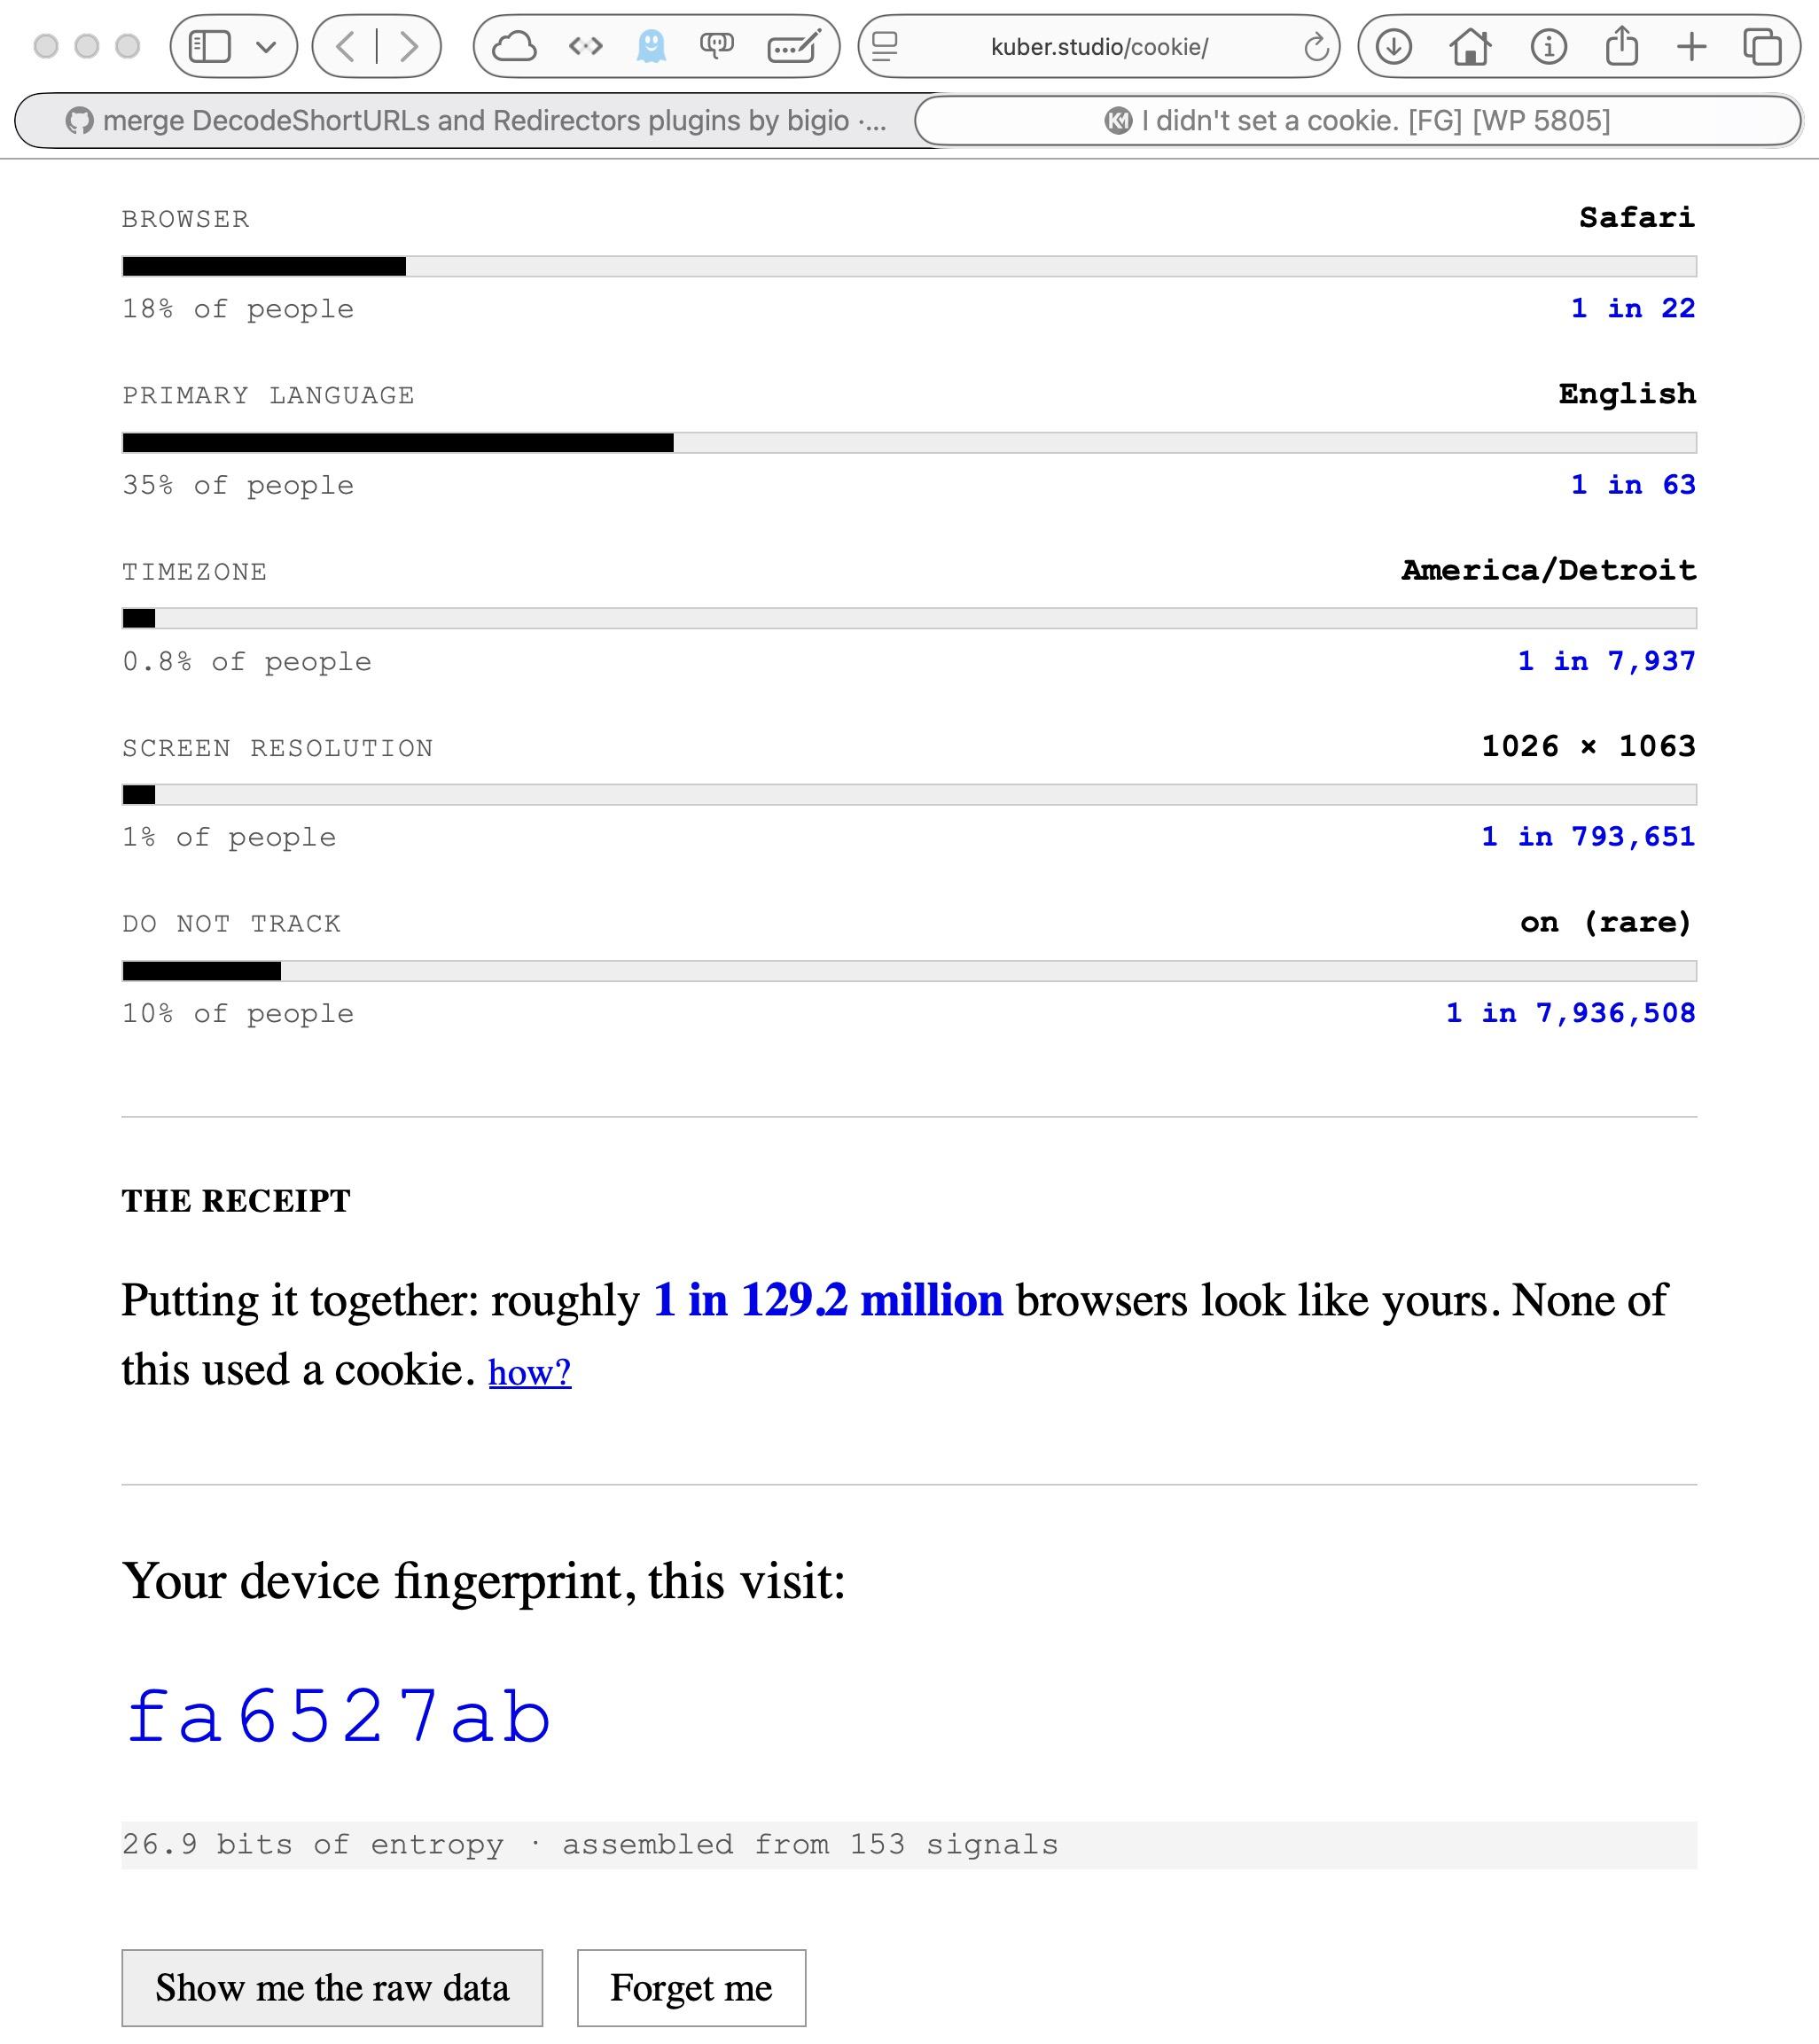Click the share icon in toolbar

coord(1622,46)
